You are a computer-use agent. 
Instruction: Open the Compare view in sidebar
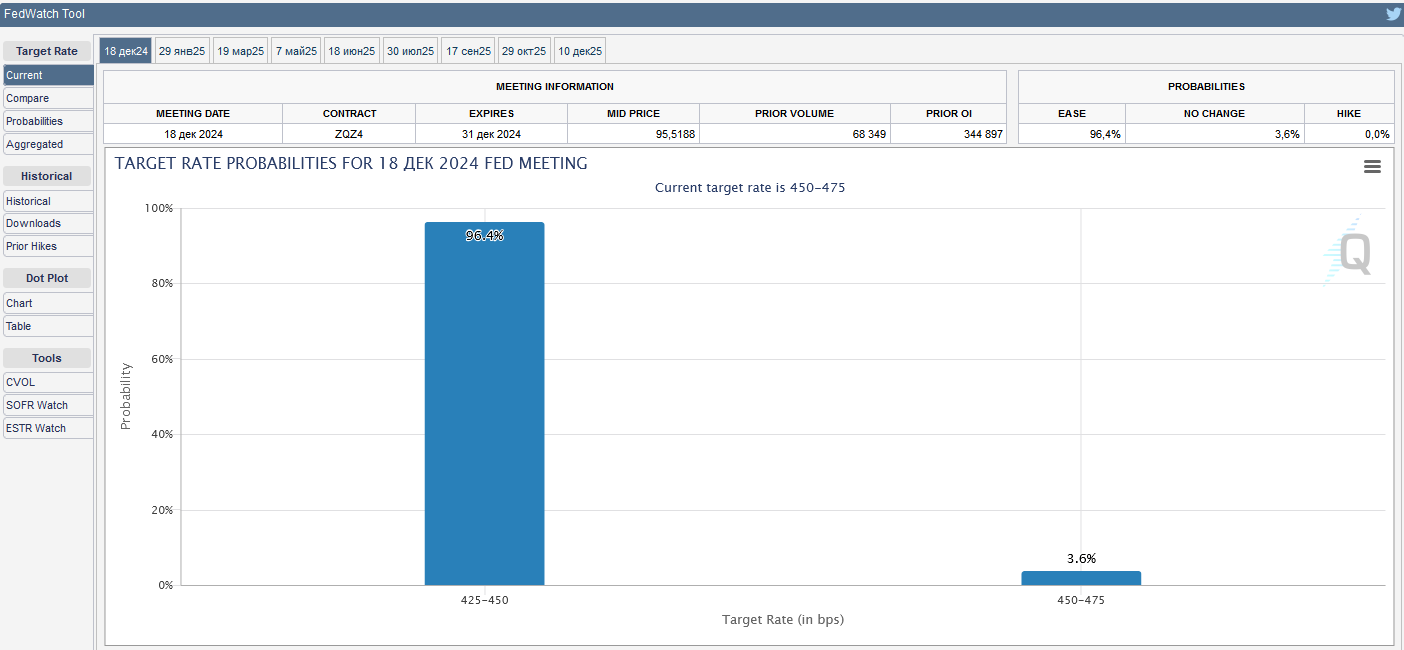(48, 98)
